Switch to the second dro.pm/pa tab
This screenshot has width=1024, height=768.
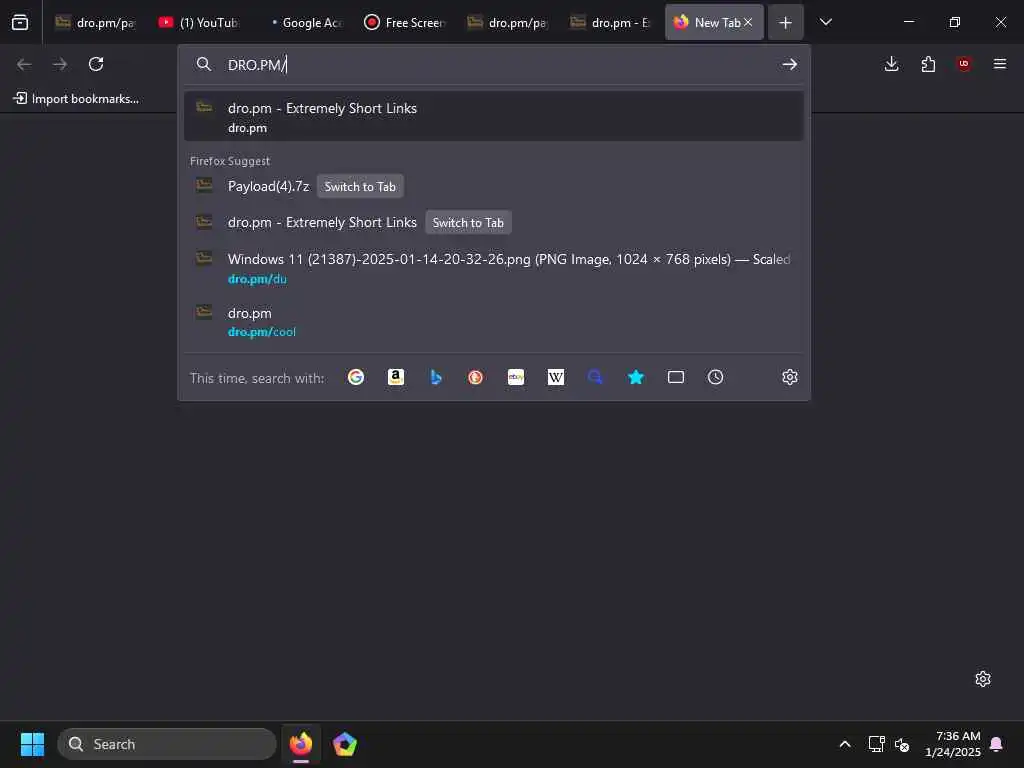pyautogui.click(x=509, y=22)
